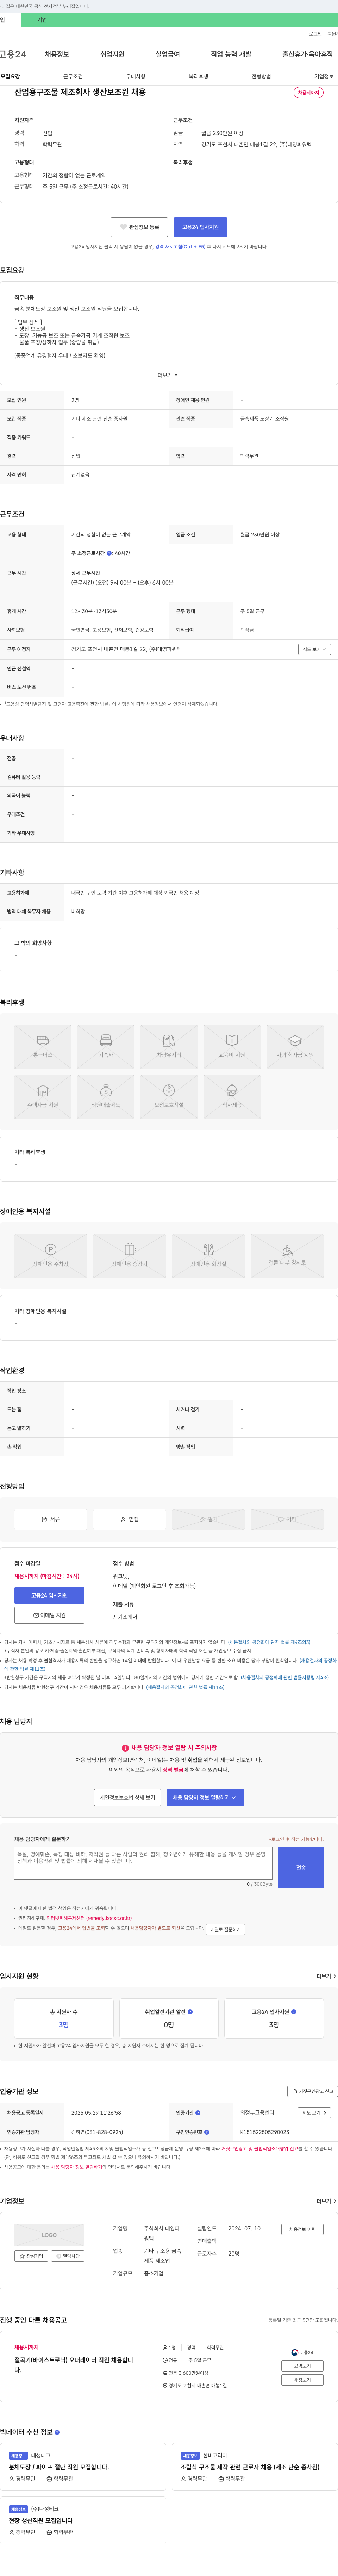Open the 채용 담당자 정보 열람하기 dropdown
This screenshot has height=2576, width=338.
pyautogui.click(x=205, y=1797)
